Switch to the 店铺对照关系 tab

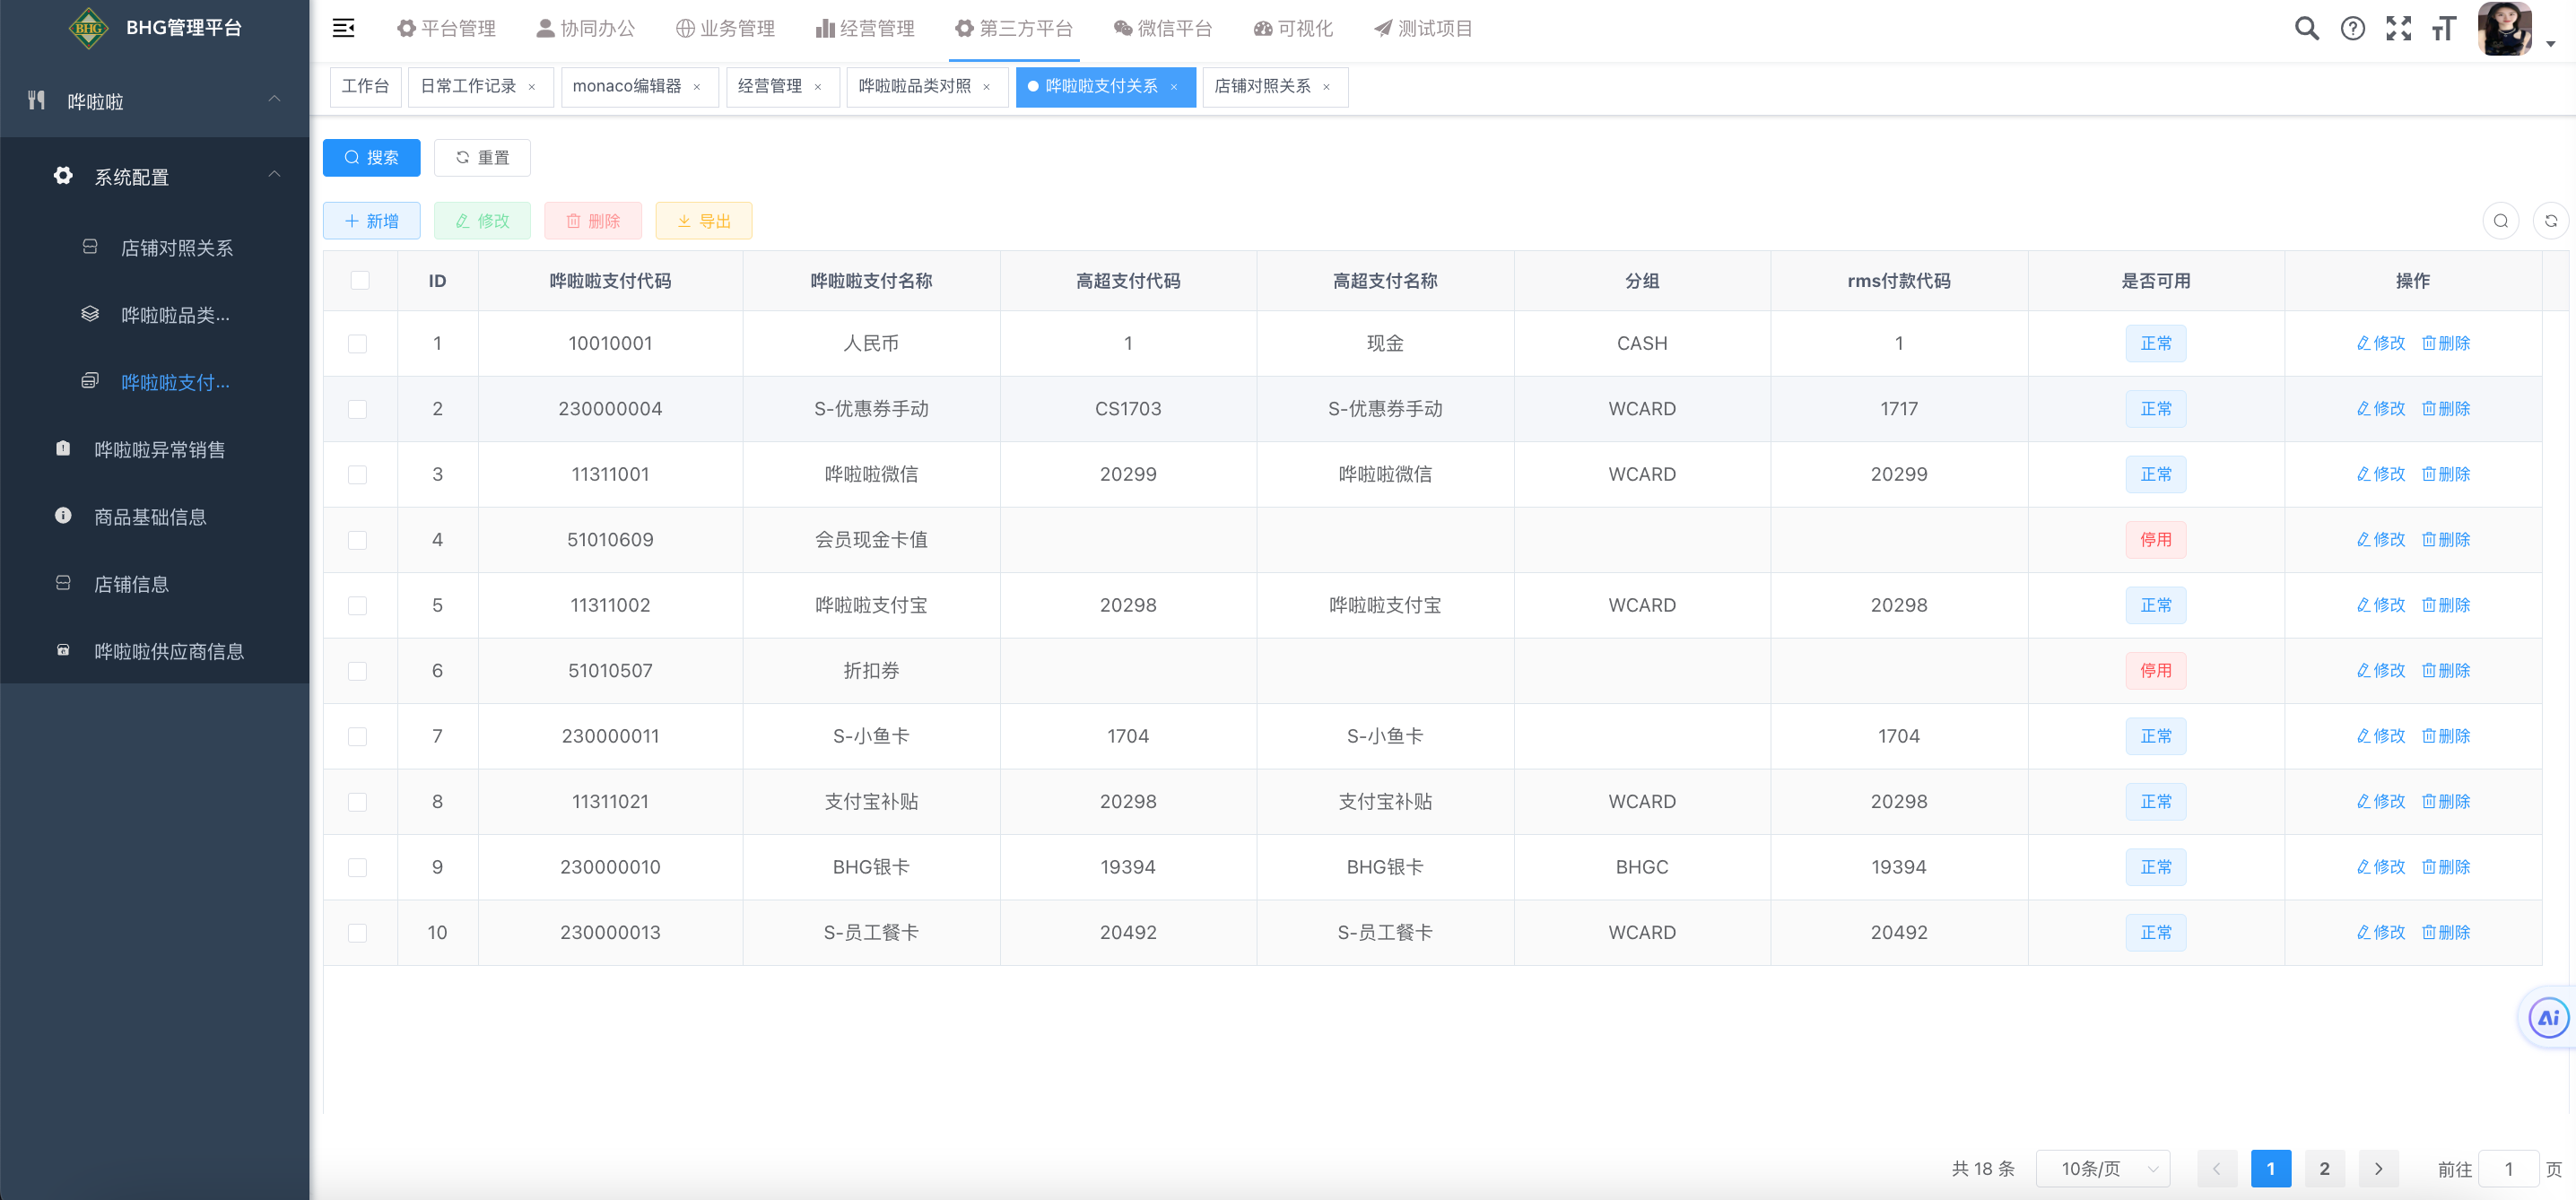pyautogui.click(x=1261, y=87)
